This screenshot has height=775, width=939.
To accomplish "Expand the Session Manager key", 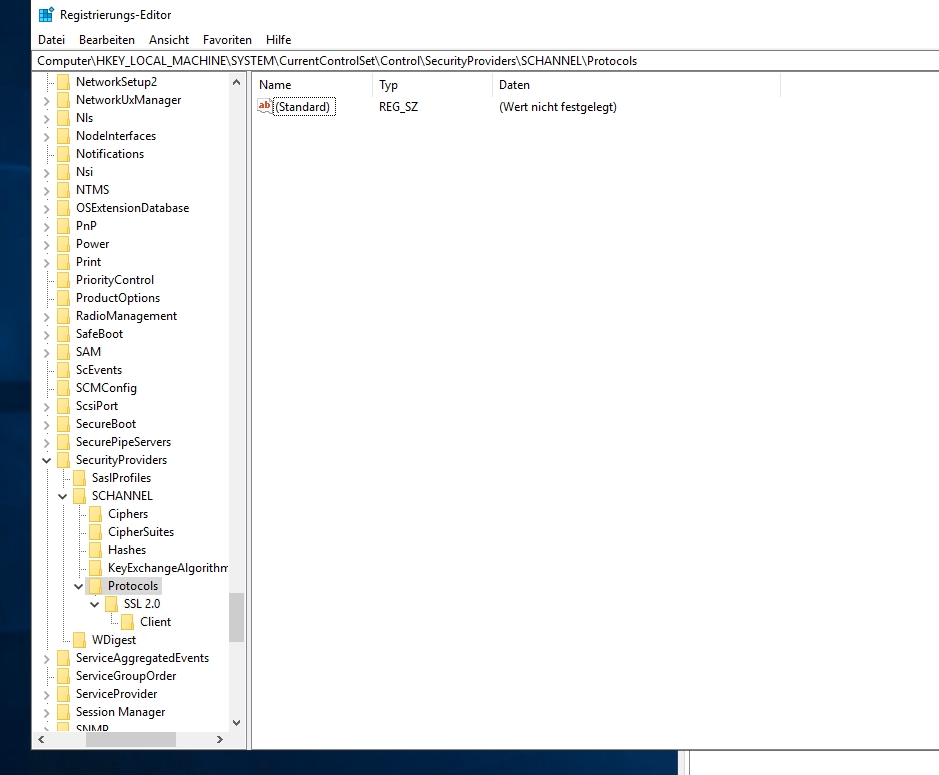I will pos(46,713).
